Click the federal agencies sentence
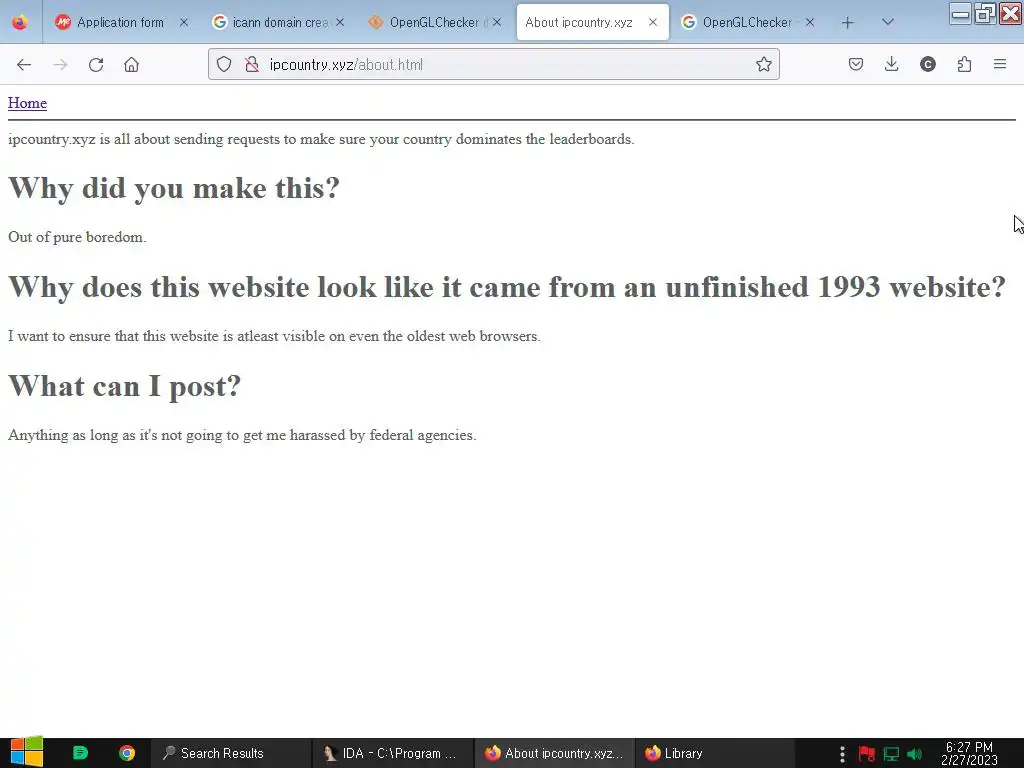The width and height of the screenshot is (1024, 768). [x=242, y=435]
